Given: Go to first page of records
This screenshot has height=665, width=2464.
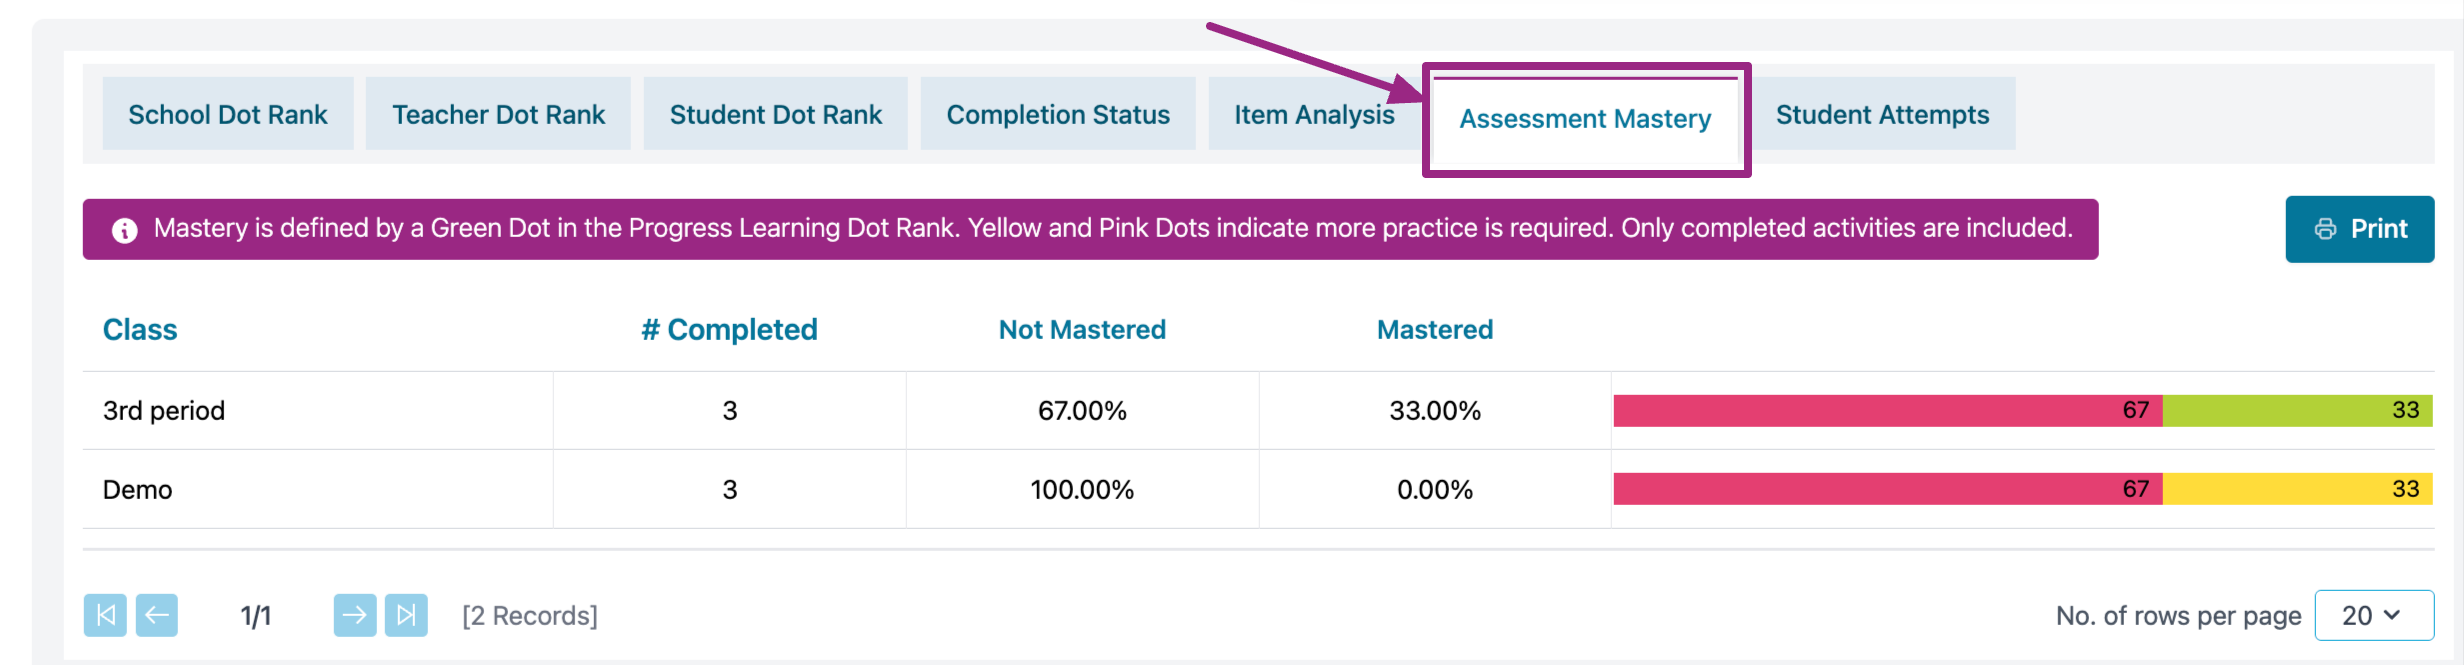Looking at the screenshot, I should (x=105, y=615).
